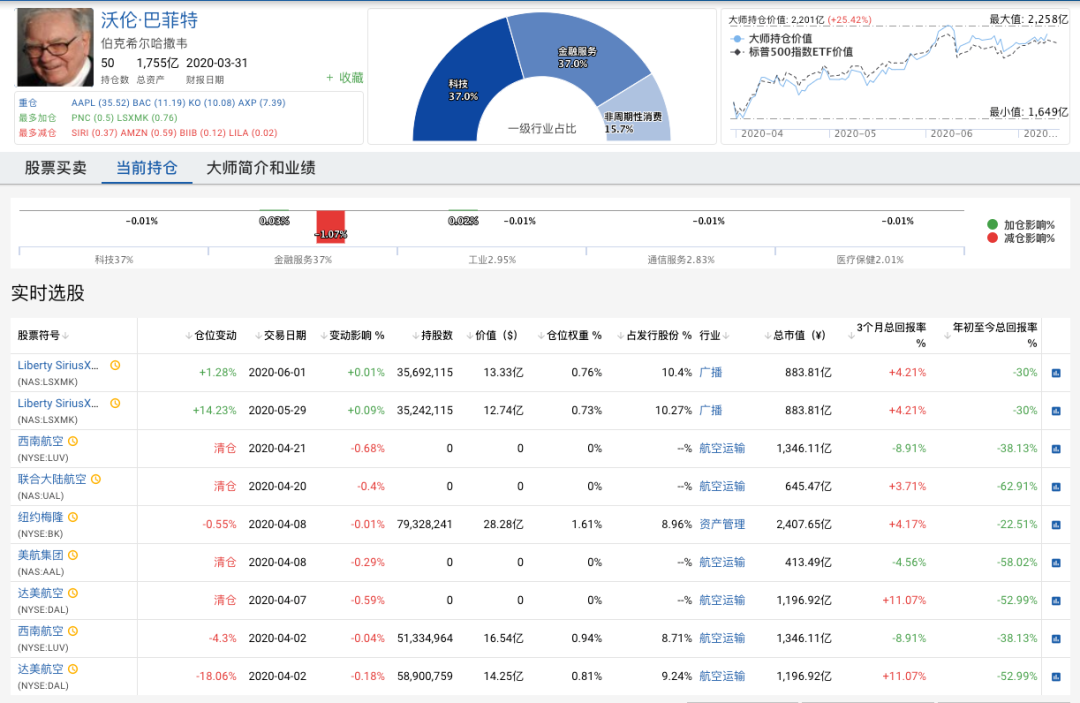Select 科技37% sector label on bar axis
This screenshot has width=1080, height=703.
114,260
